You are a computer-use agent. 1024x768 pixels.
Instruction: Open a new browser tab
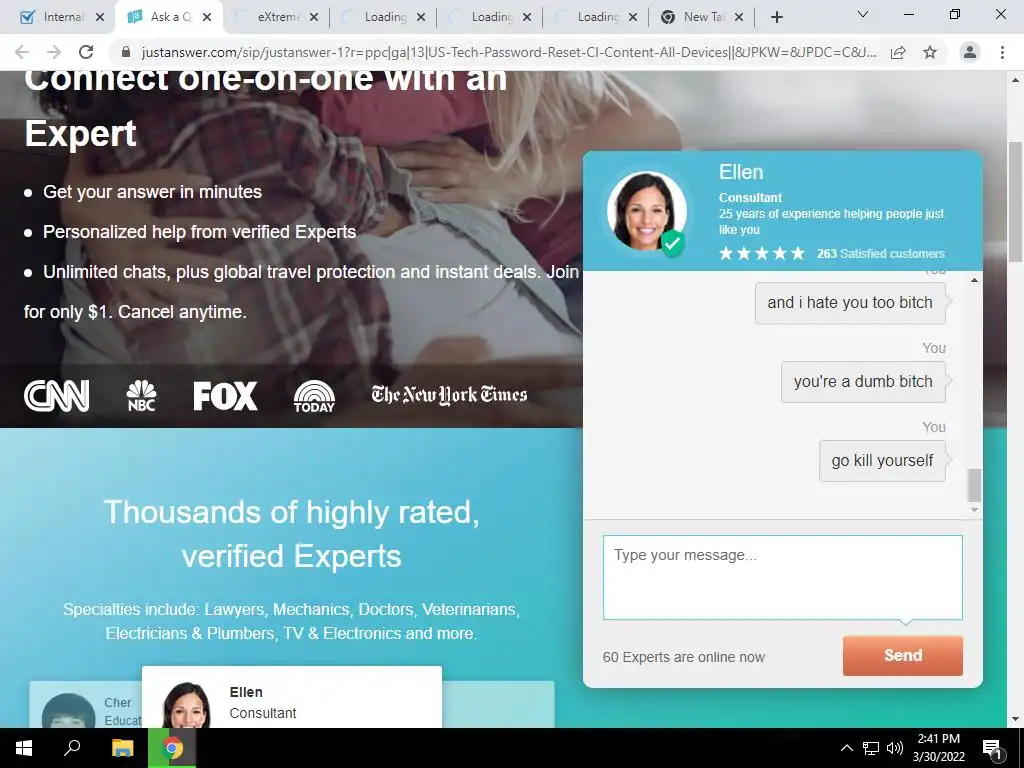click(x=776, y=18)
